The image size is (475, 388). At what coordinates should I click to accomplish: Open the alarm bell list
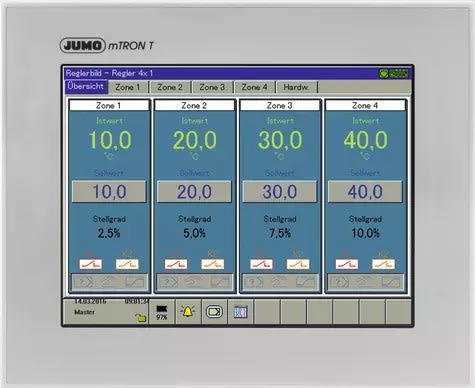188,312
